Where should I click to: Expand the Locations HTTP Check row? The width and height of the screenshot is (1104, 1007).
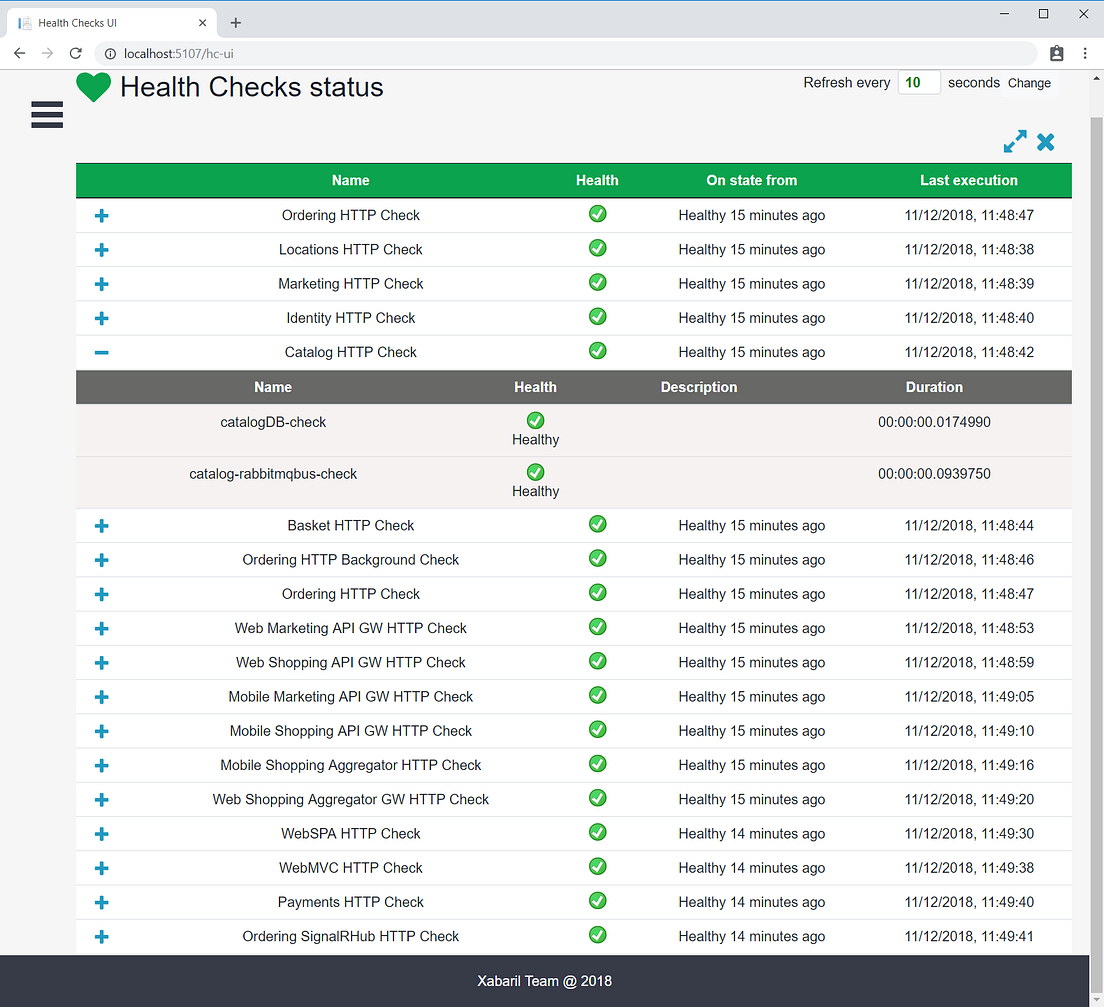point(100,249)
